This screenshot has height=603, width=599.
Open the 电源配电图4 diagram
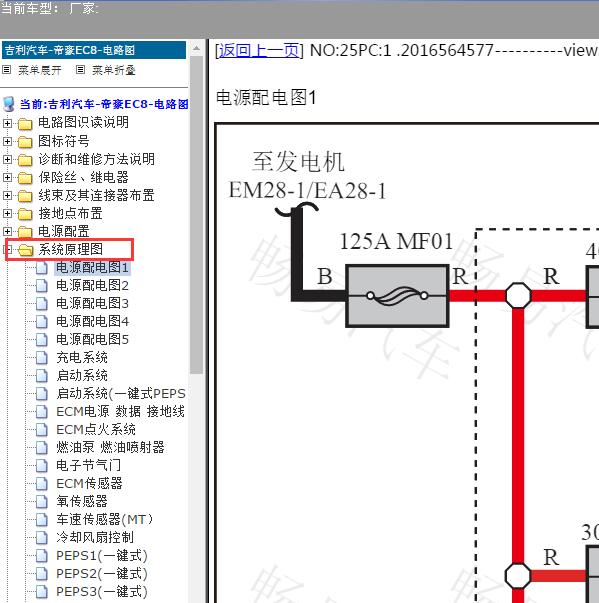click(x=92, y=321)
